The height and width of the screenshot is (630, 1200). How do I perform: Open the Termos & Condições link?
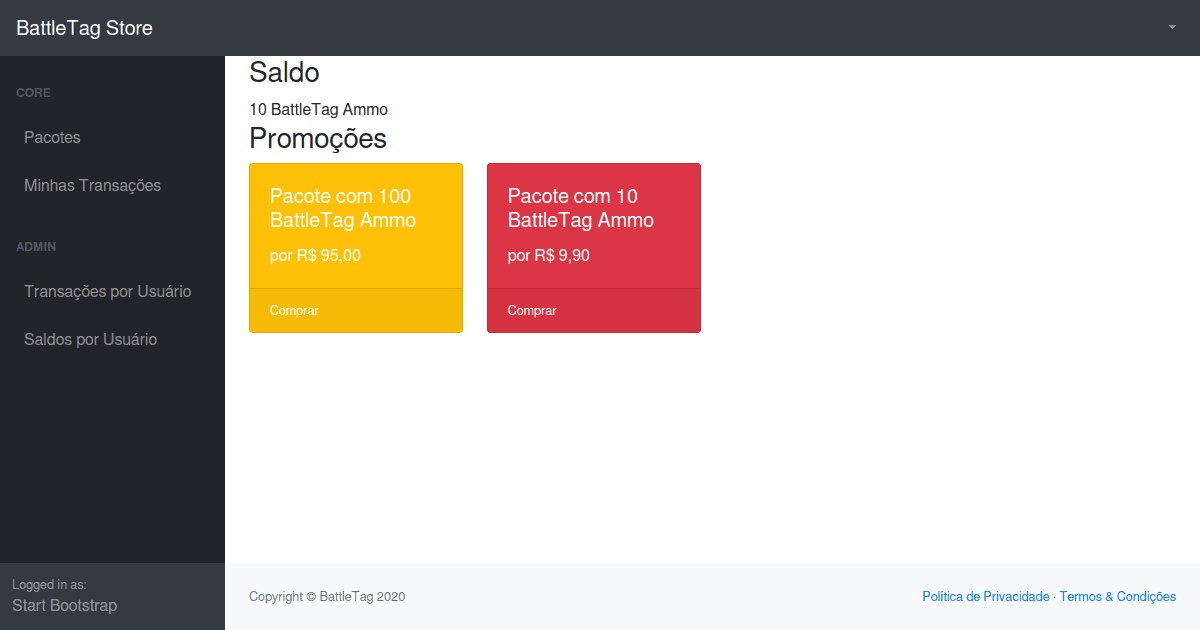tap(1117, 596)
